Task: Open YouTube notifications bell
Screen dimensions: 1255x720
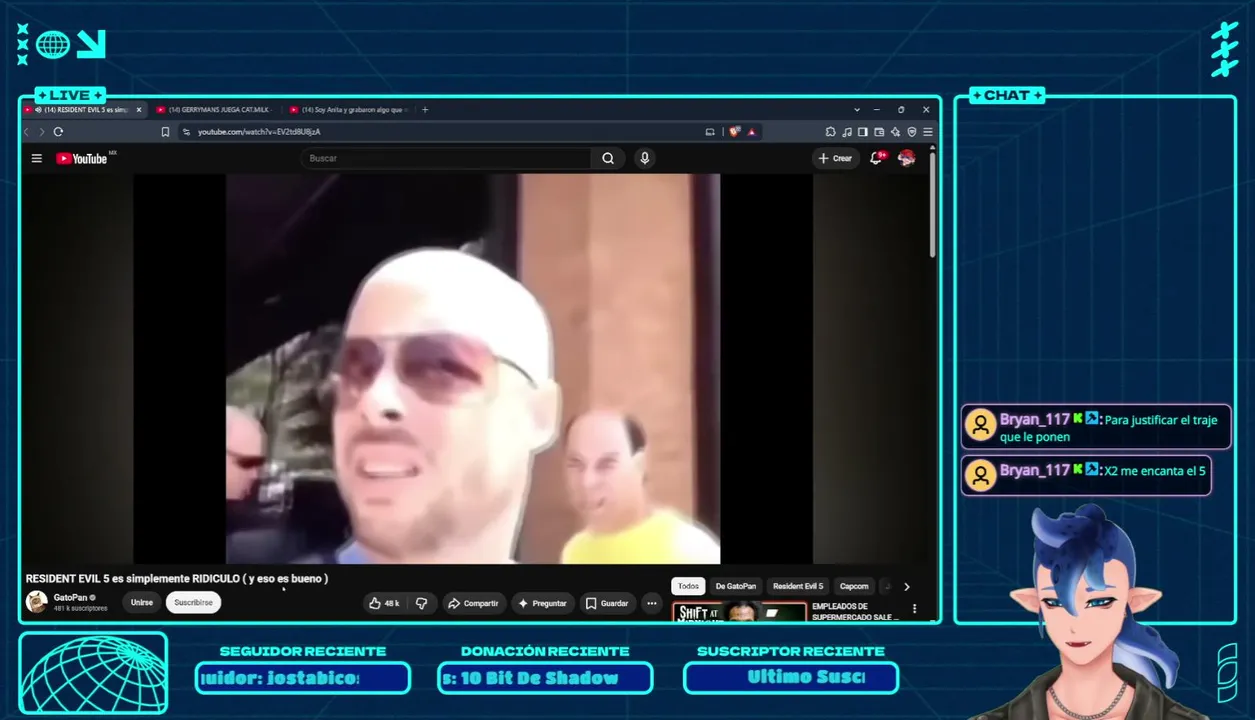Action: point(877,158)
